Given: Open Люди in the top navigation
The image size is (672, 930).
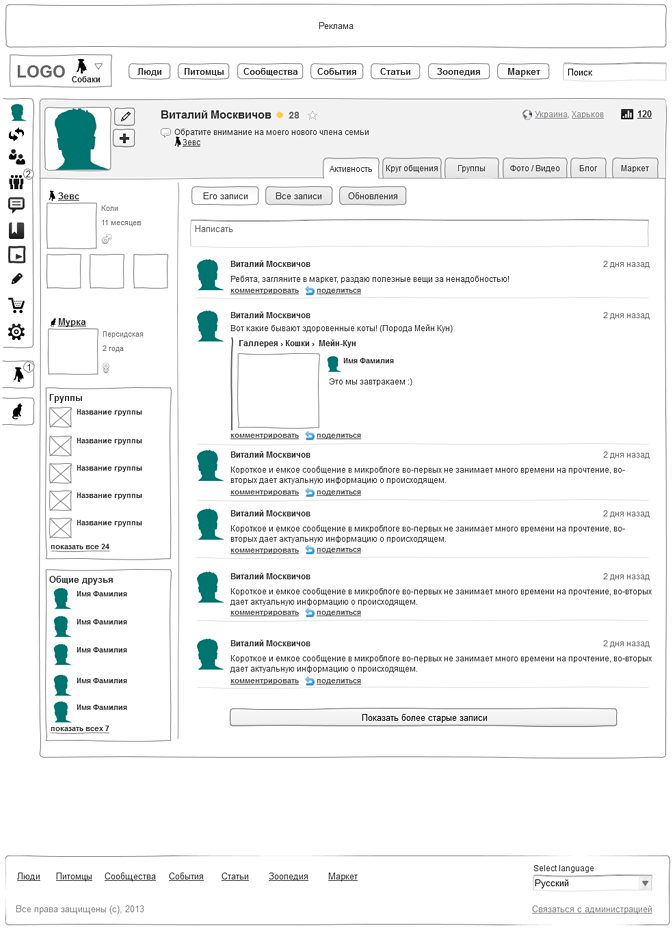Looking at the screenshot, I should 149,71.
